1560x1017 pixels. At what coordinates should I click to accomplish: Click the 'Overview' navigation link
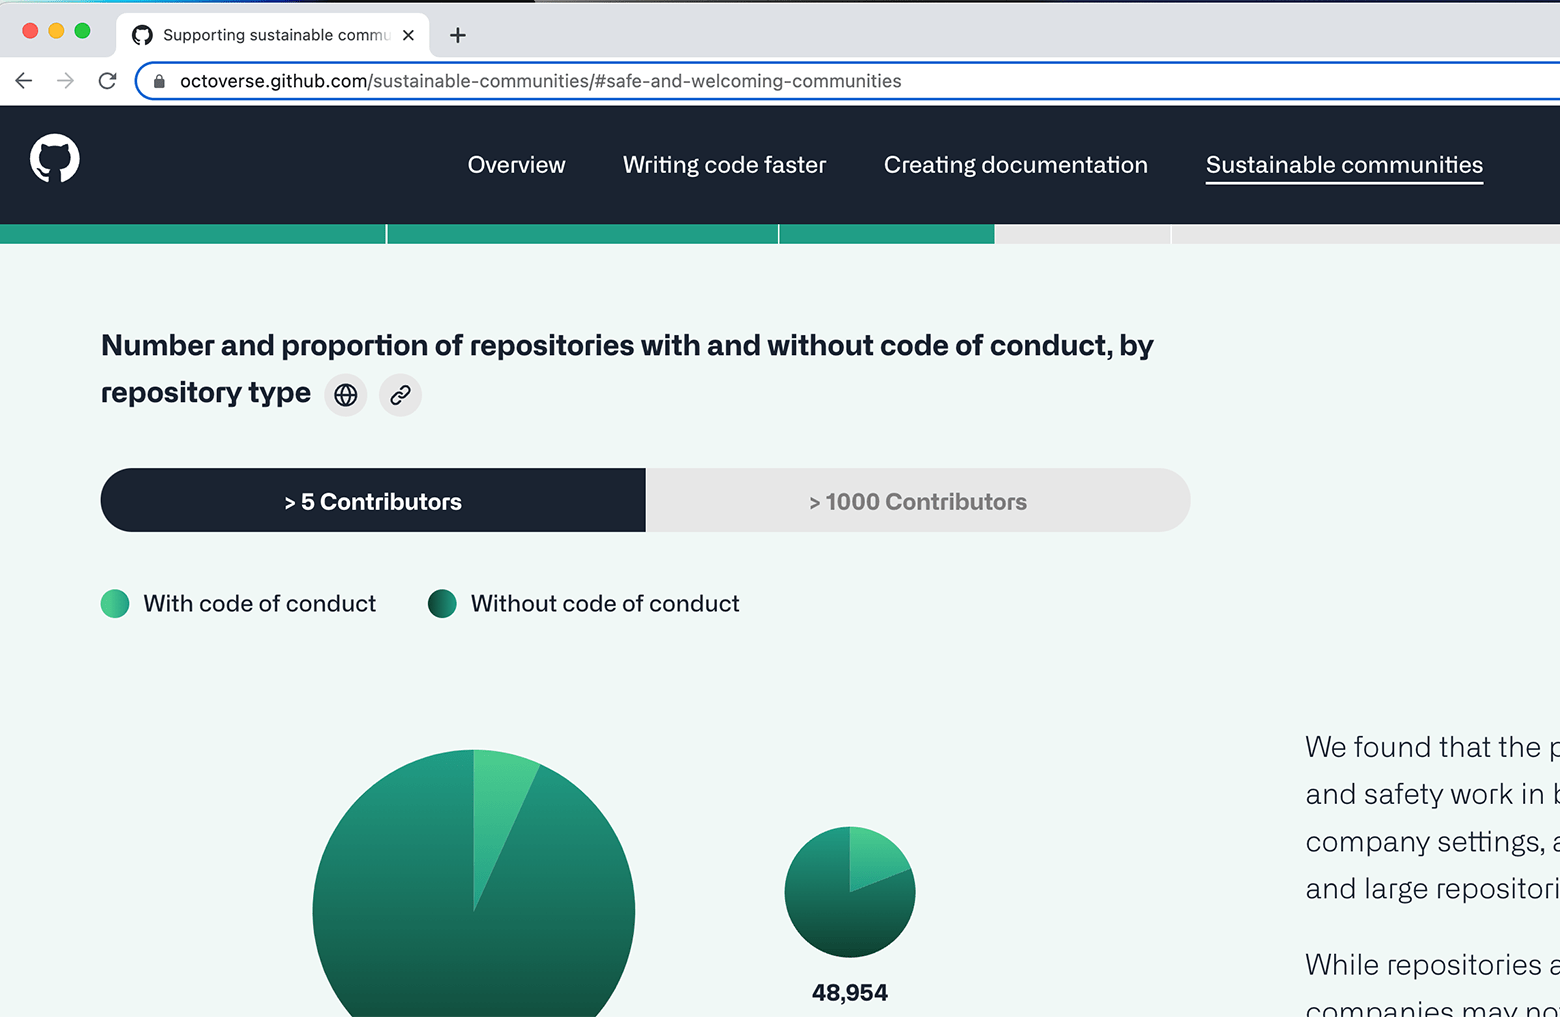click(516, 165)
